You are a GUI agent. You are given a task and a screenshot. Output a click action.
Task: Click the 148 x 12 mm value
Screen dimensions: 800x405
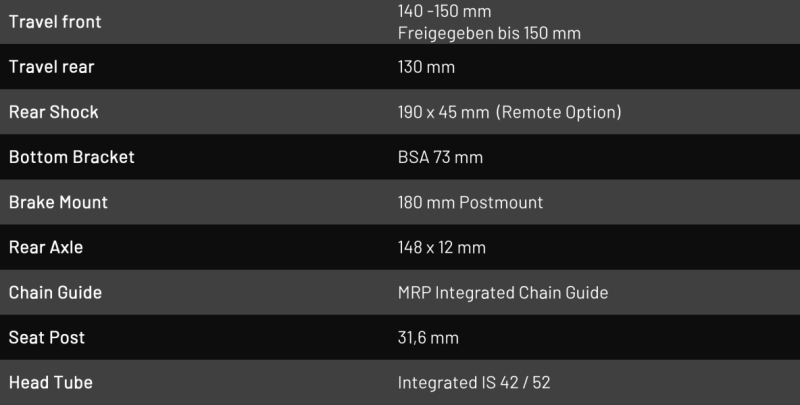[441, 247]
